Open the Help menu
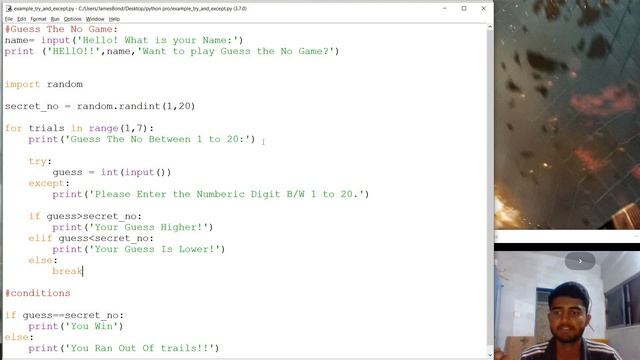Viewport: 640px width, 360px height. coord(114,19)
